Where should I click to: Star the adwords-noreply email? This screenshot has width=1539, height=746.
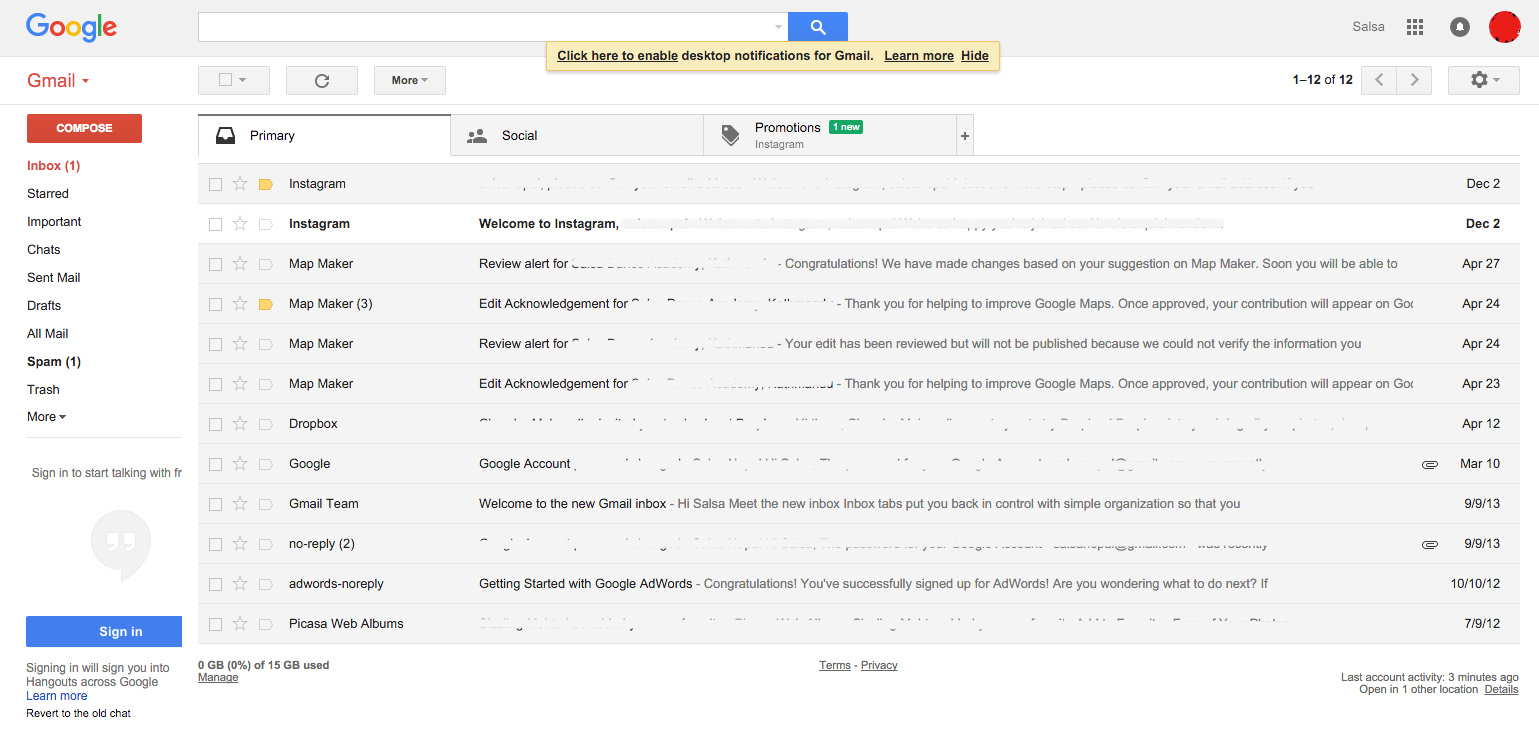pyautogui.click(x=240, y=584)
